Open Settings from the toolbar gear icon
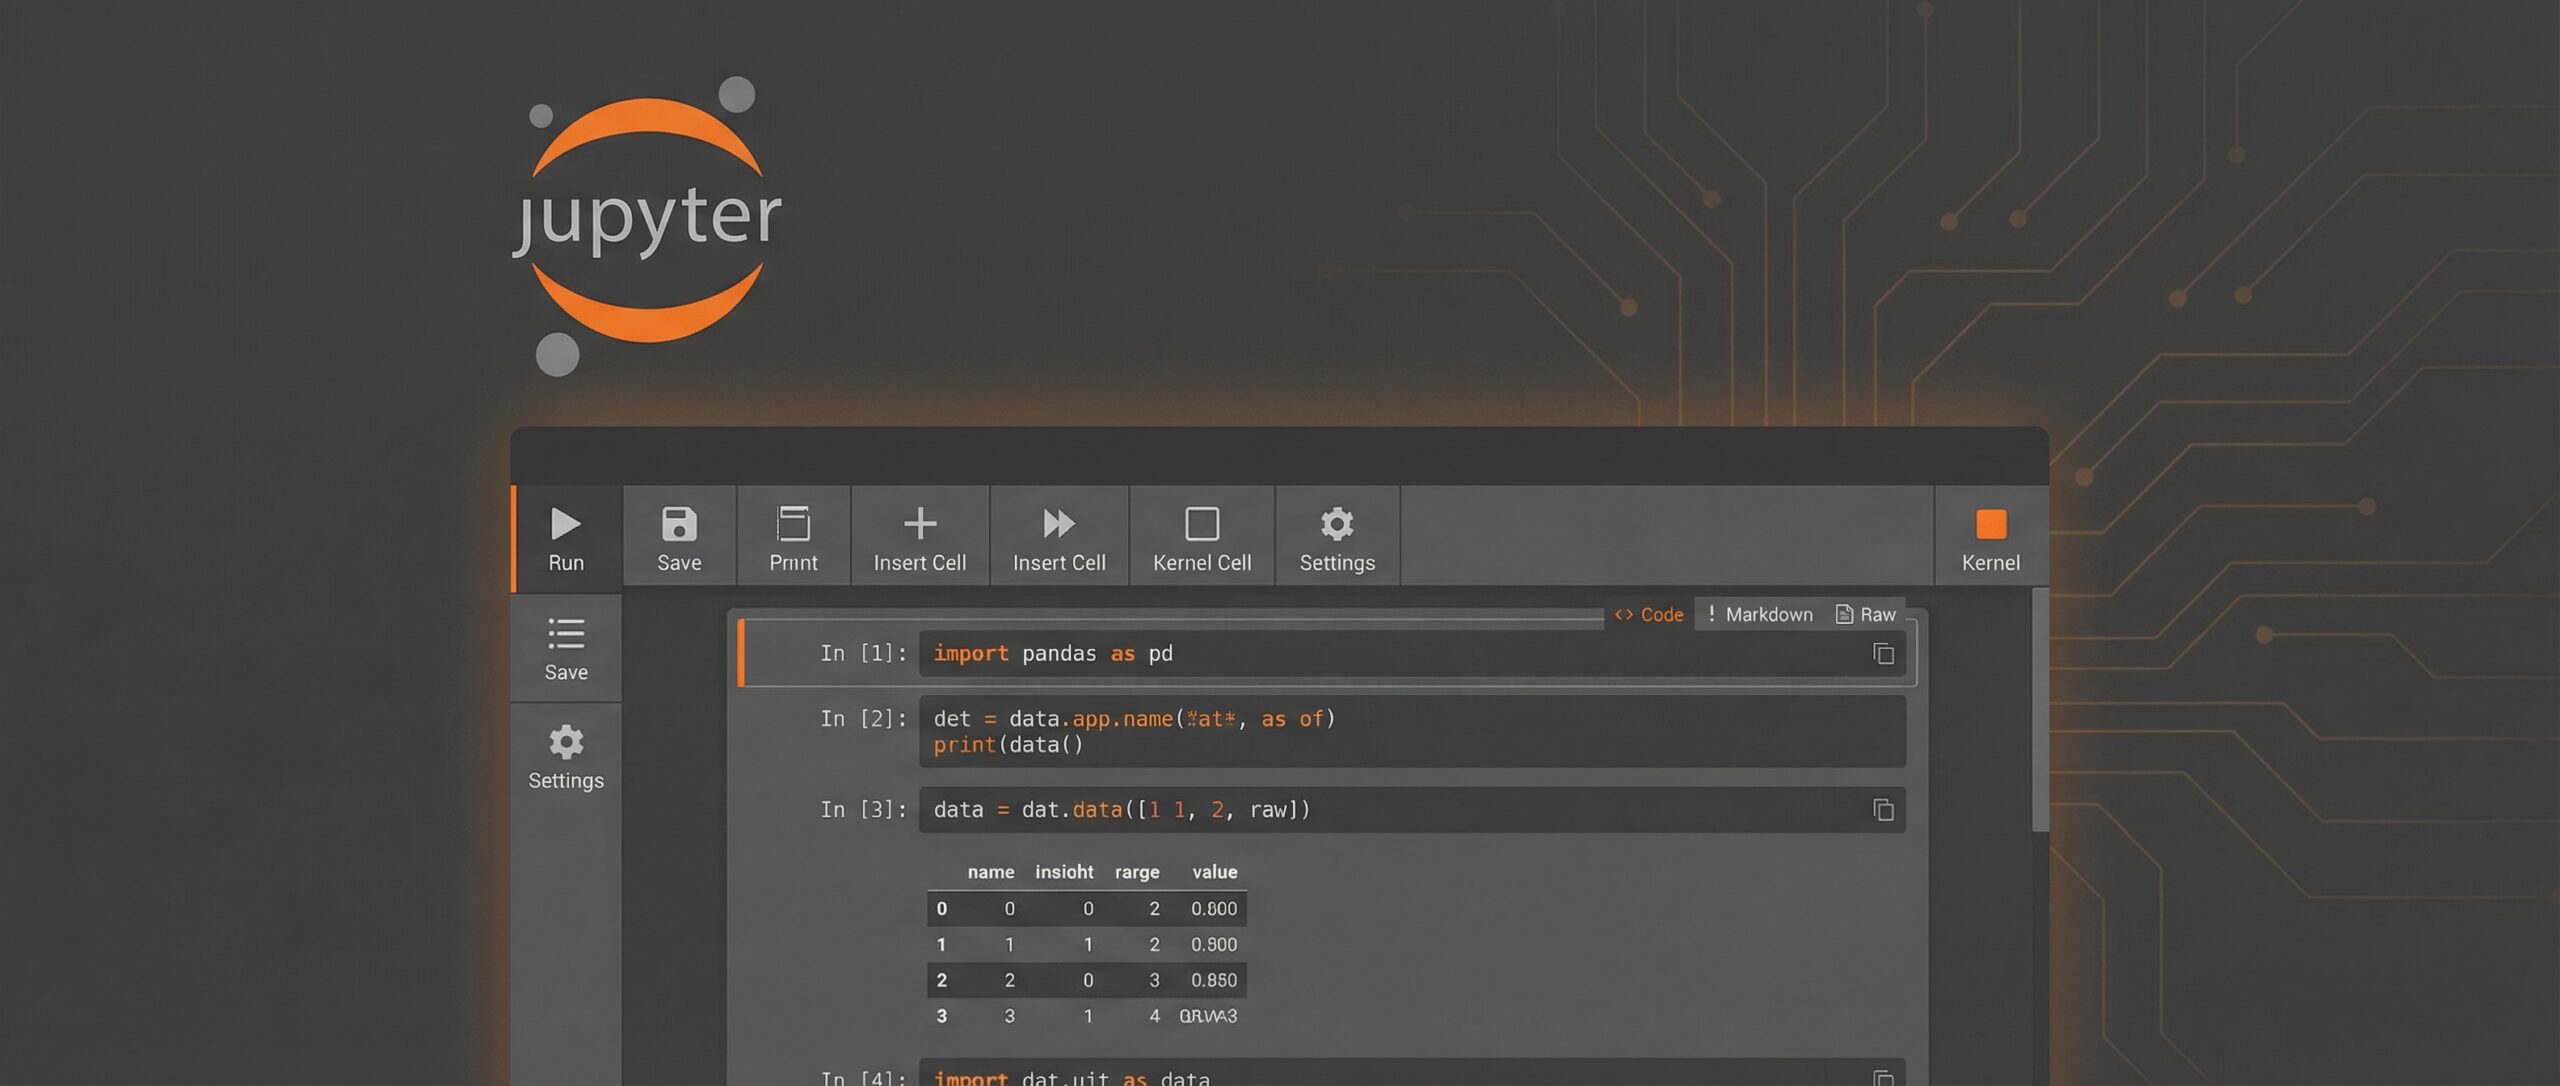Screen dimensions: 2560x1086 pyautogui.click(x=1337, y=535)
